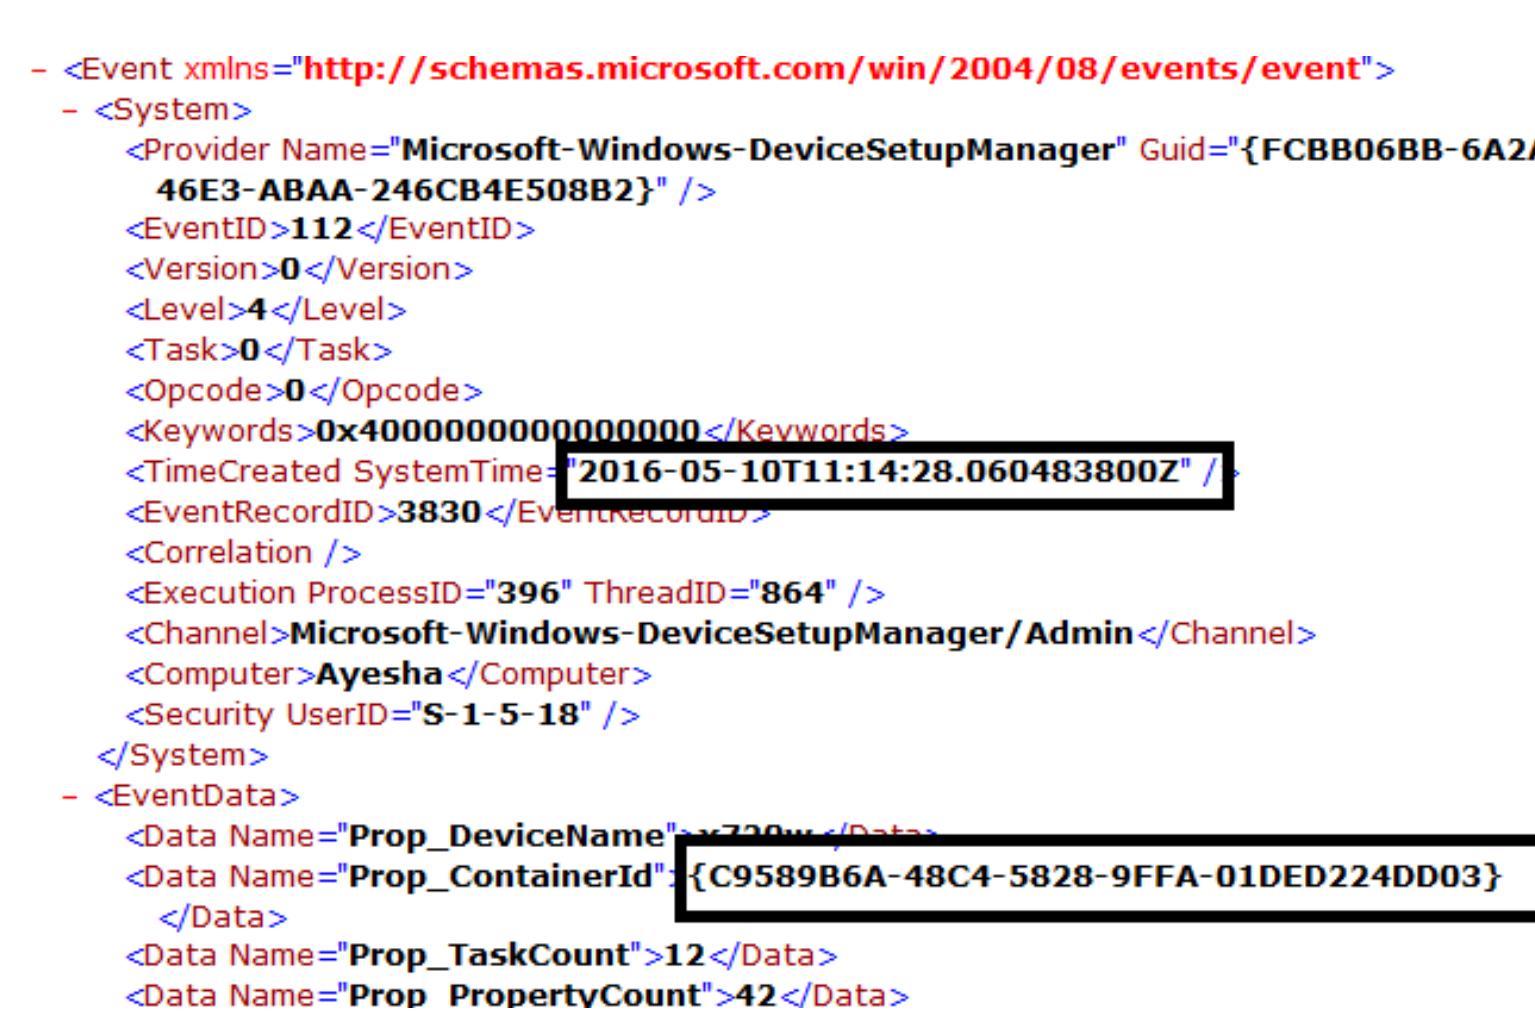The width and height of the screenshot is (1535, 1030).
Task: Select Security UserID S-1-5-18
Action: pos(501,715)
